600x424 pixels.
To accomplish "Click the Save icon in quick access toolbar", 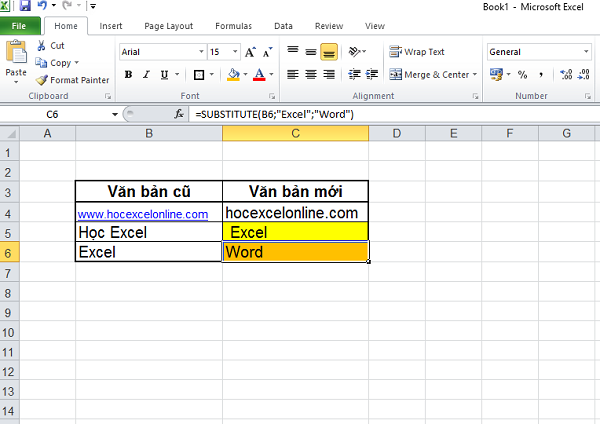I will 25,6.
